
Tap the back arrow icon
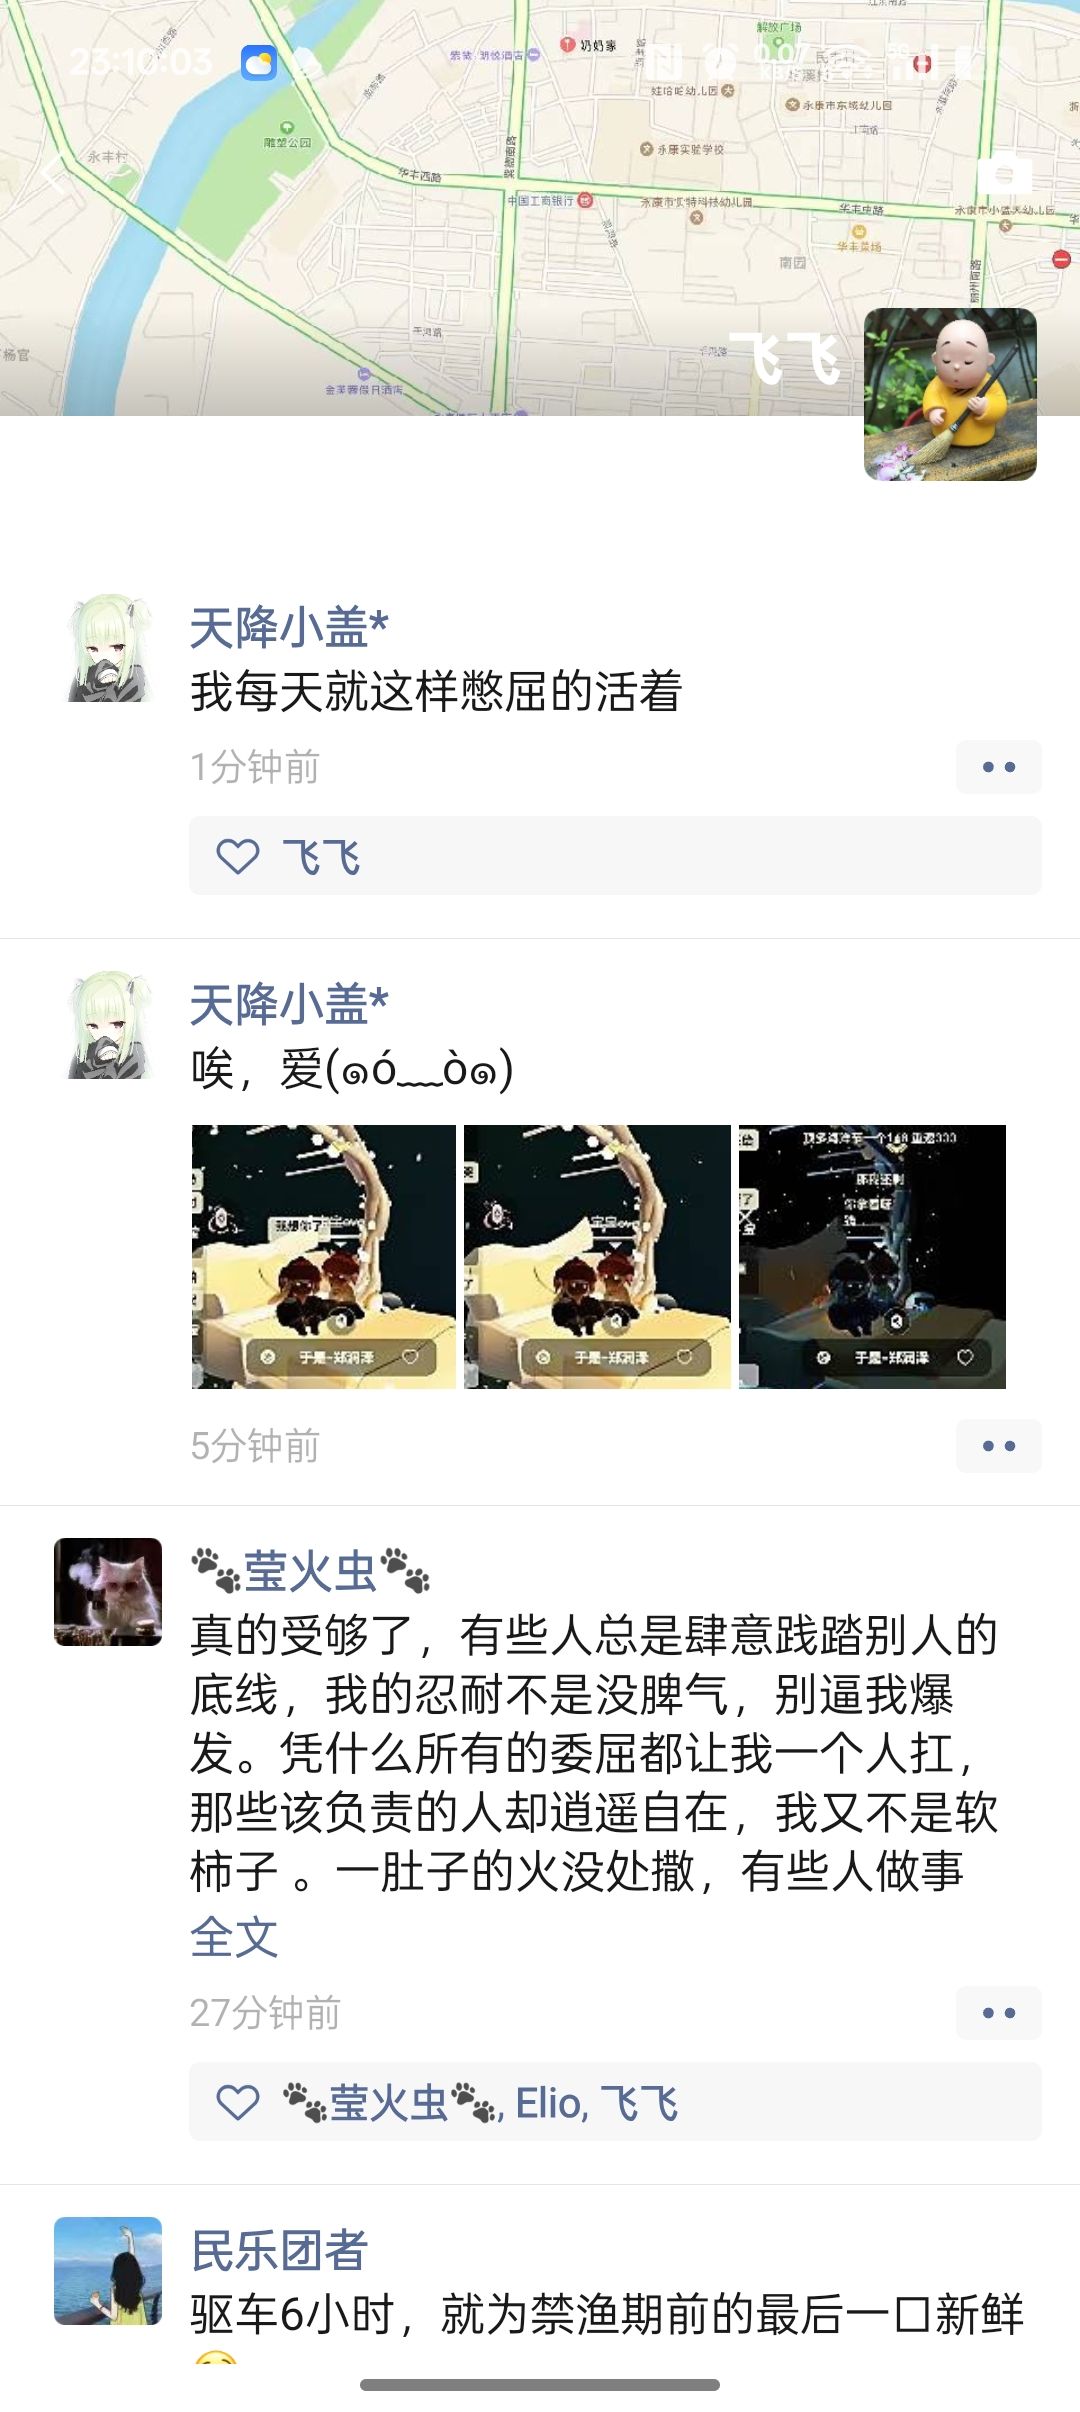click(54, 175)
